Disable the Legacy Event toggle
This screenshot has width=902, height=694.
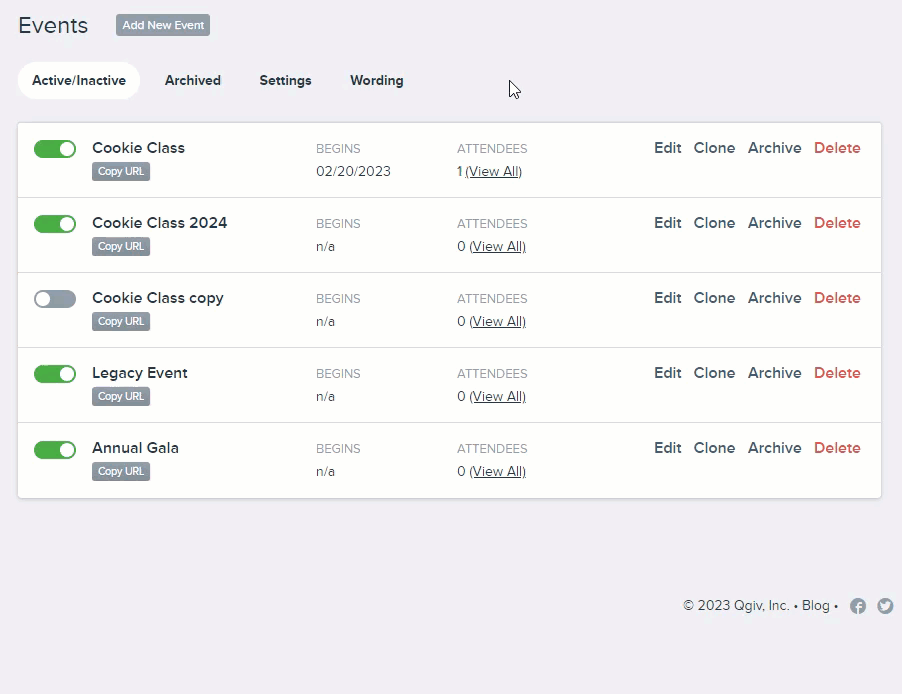point(55,374)
